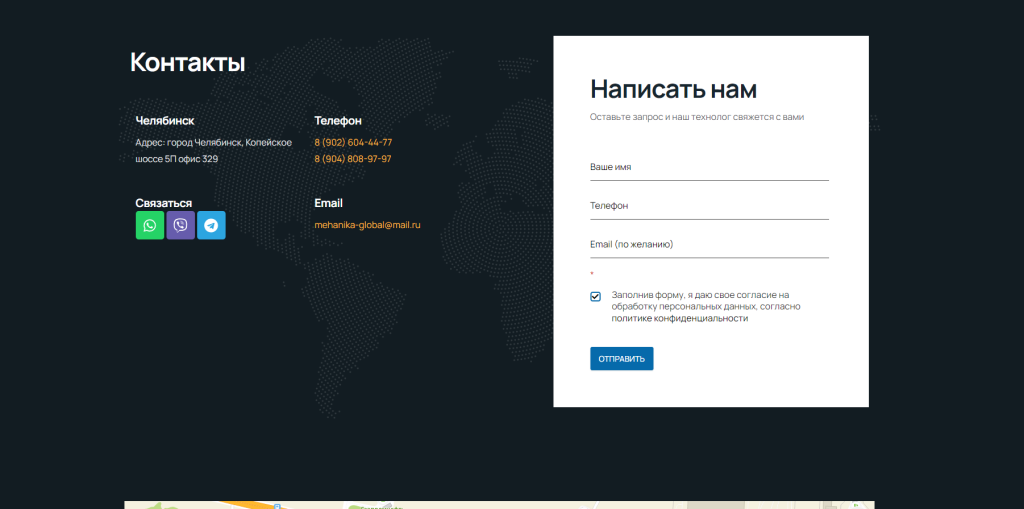Click the Челябинск address text
Viewport: 1024px width, 509px height.
pyautogui.click(x=213, y=150)
